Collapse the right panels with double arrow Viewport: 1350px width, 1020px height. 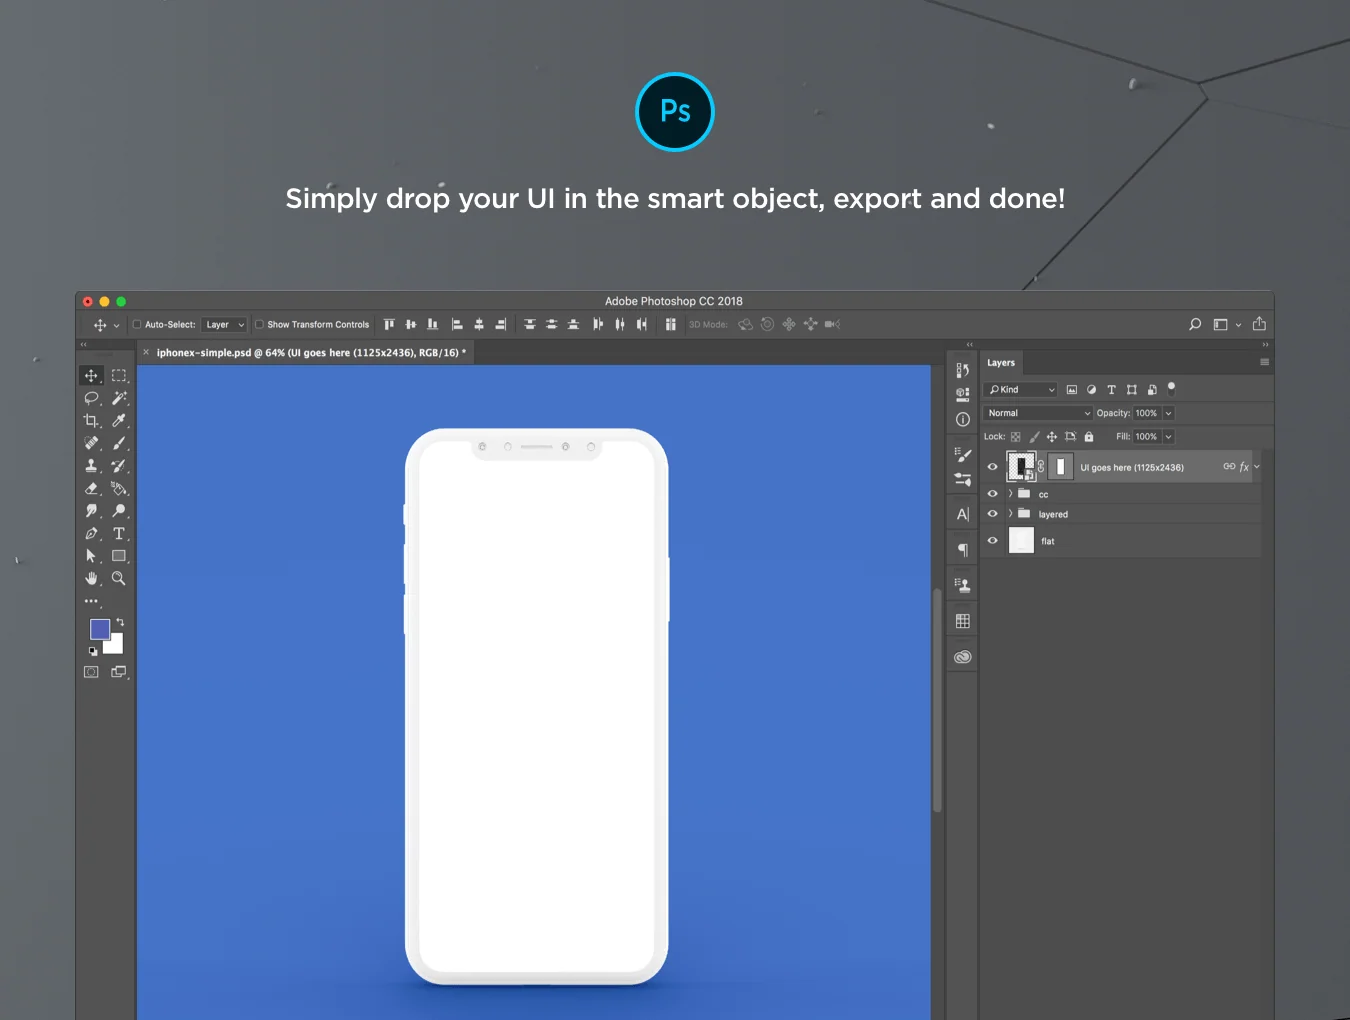point(1265,344)
